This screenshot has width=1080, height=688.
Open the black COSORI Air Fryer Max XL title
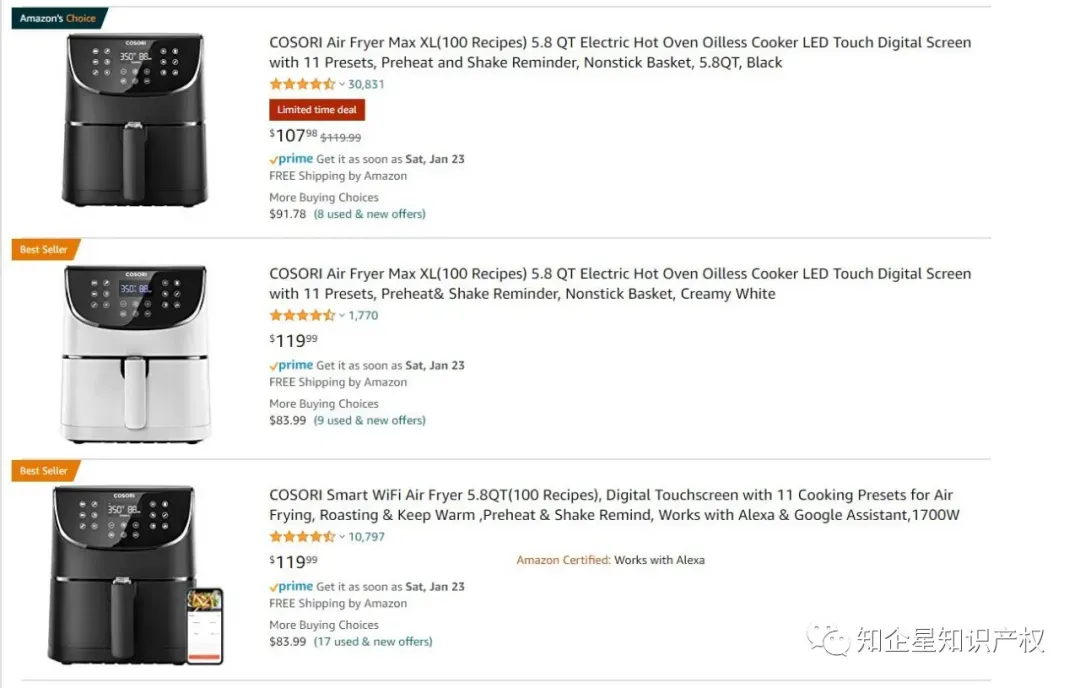pyautogui.click(x=620, y=52)
